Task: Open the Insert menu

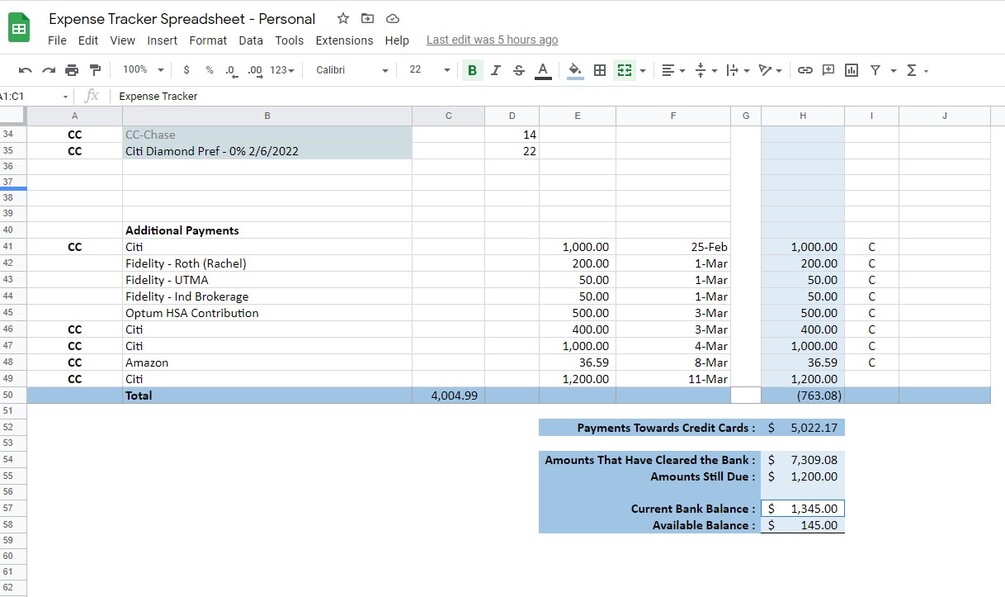Action: [162, 40]
